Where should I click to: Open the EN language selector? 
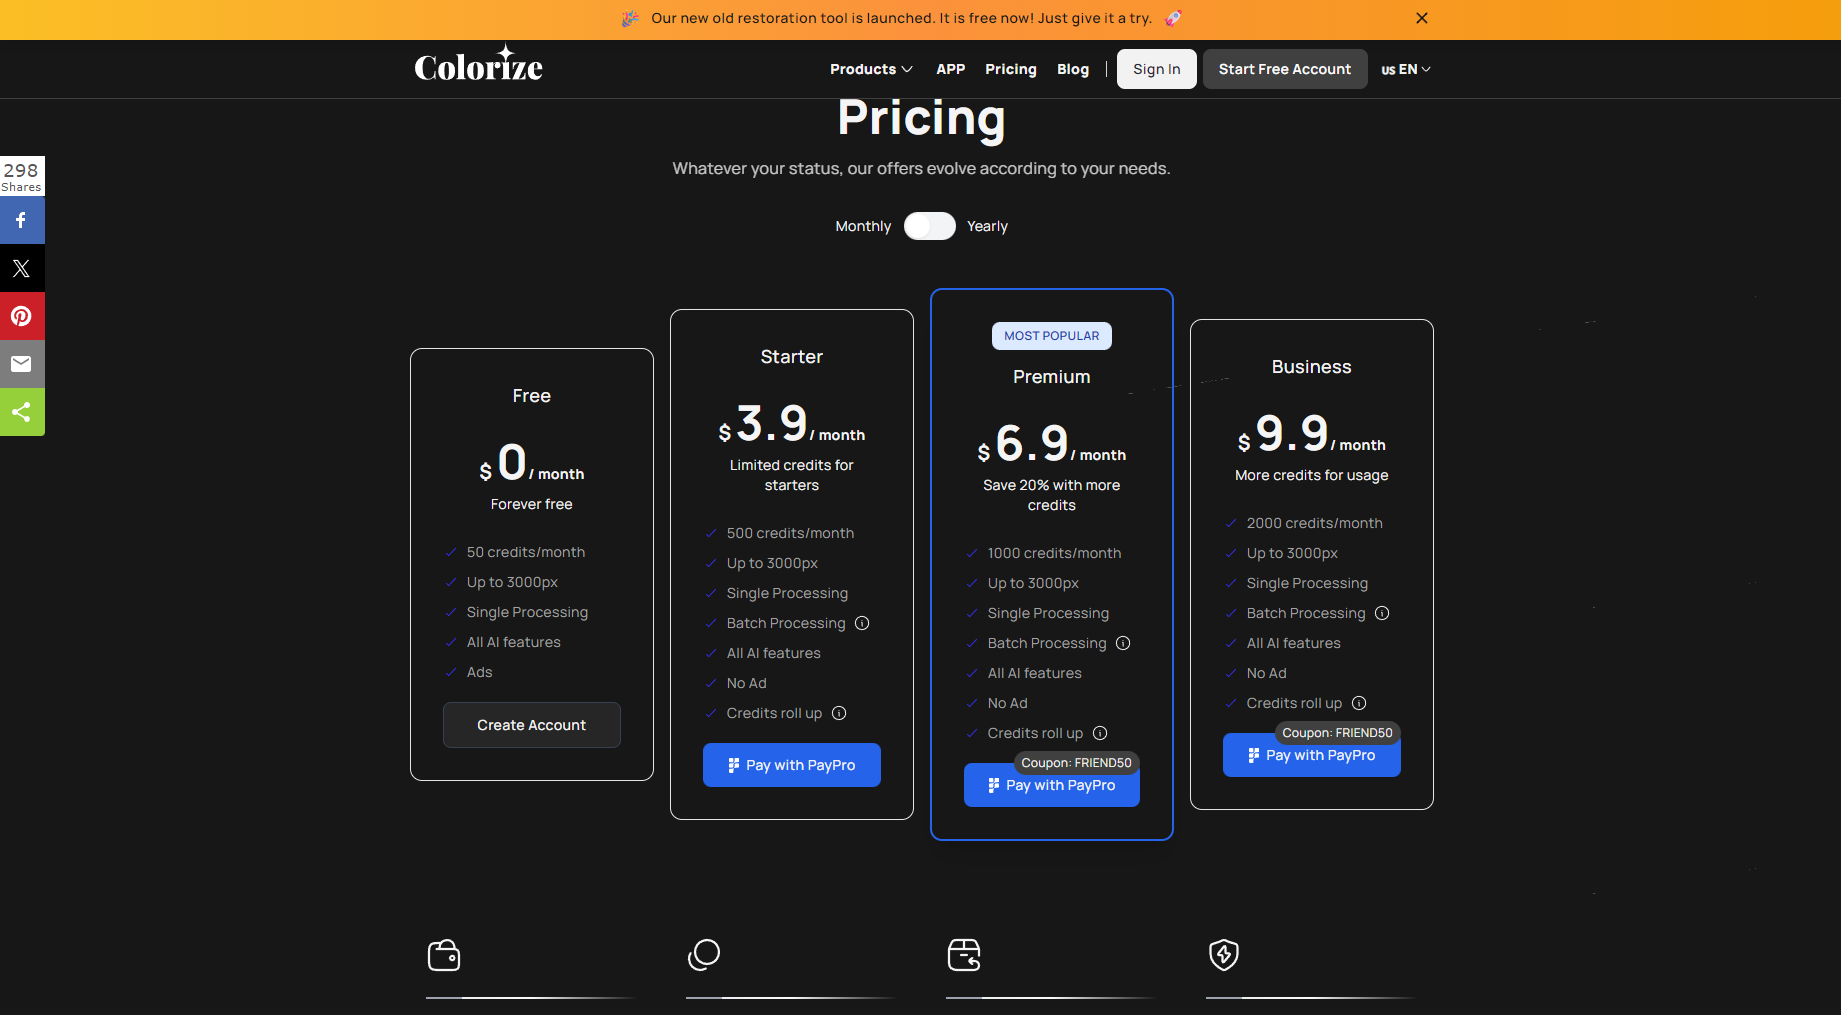pos(1405,69)
